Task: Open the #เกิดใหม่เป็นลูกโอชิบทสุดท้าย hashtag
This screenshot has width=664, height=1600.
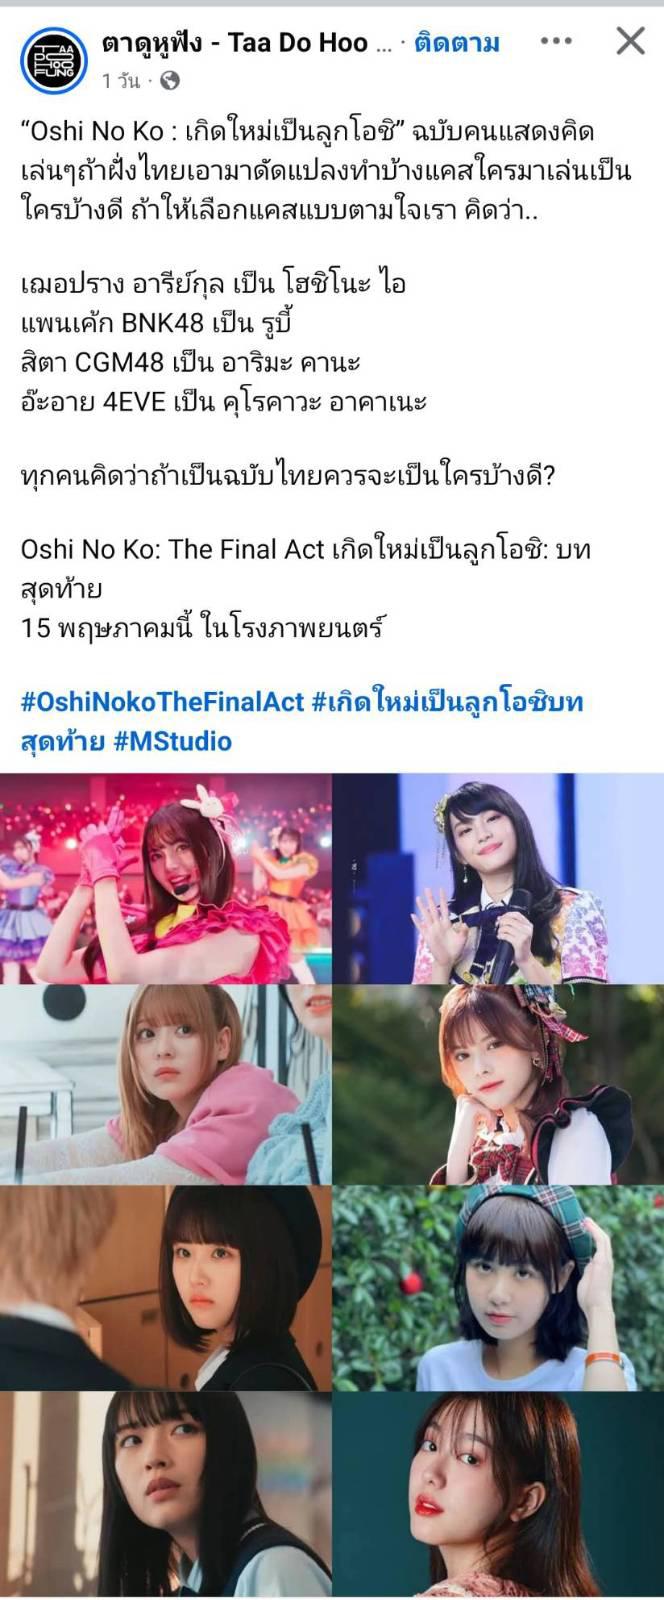Action: 300,720
